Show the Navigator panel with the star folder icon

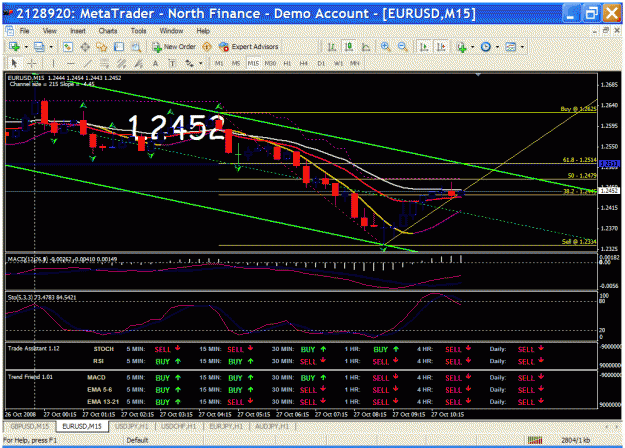[102, 47]
